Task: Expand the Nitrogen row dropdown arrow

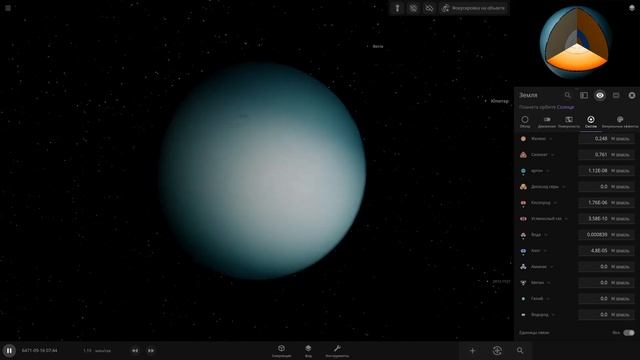Action: [545, 251]
